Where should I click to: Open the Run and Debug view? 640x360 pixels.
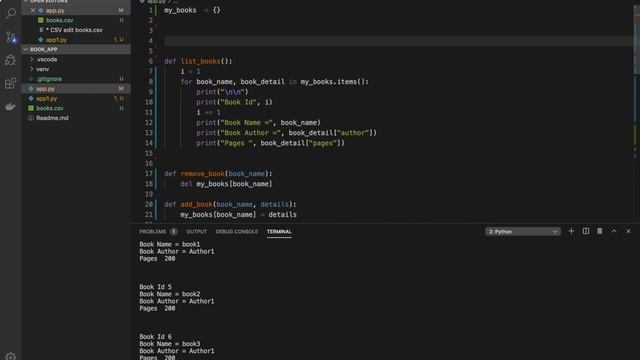tap(11, 60)
